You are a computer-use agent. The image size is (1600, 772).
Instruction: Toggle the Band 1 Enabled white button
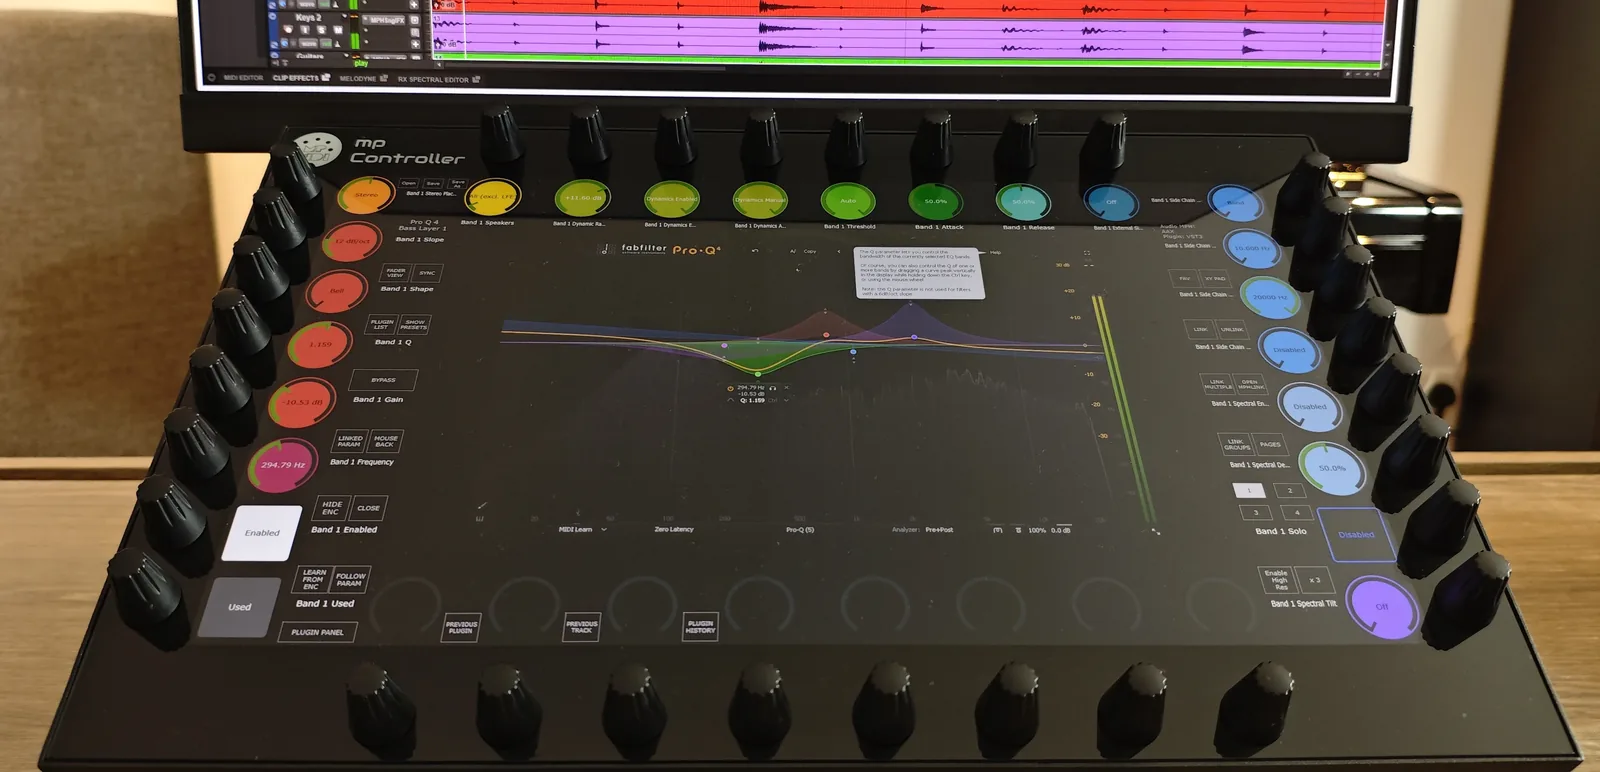tap(262, 533)
